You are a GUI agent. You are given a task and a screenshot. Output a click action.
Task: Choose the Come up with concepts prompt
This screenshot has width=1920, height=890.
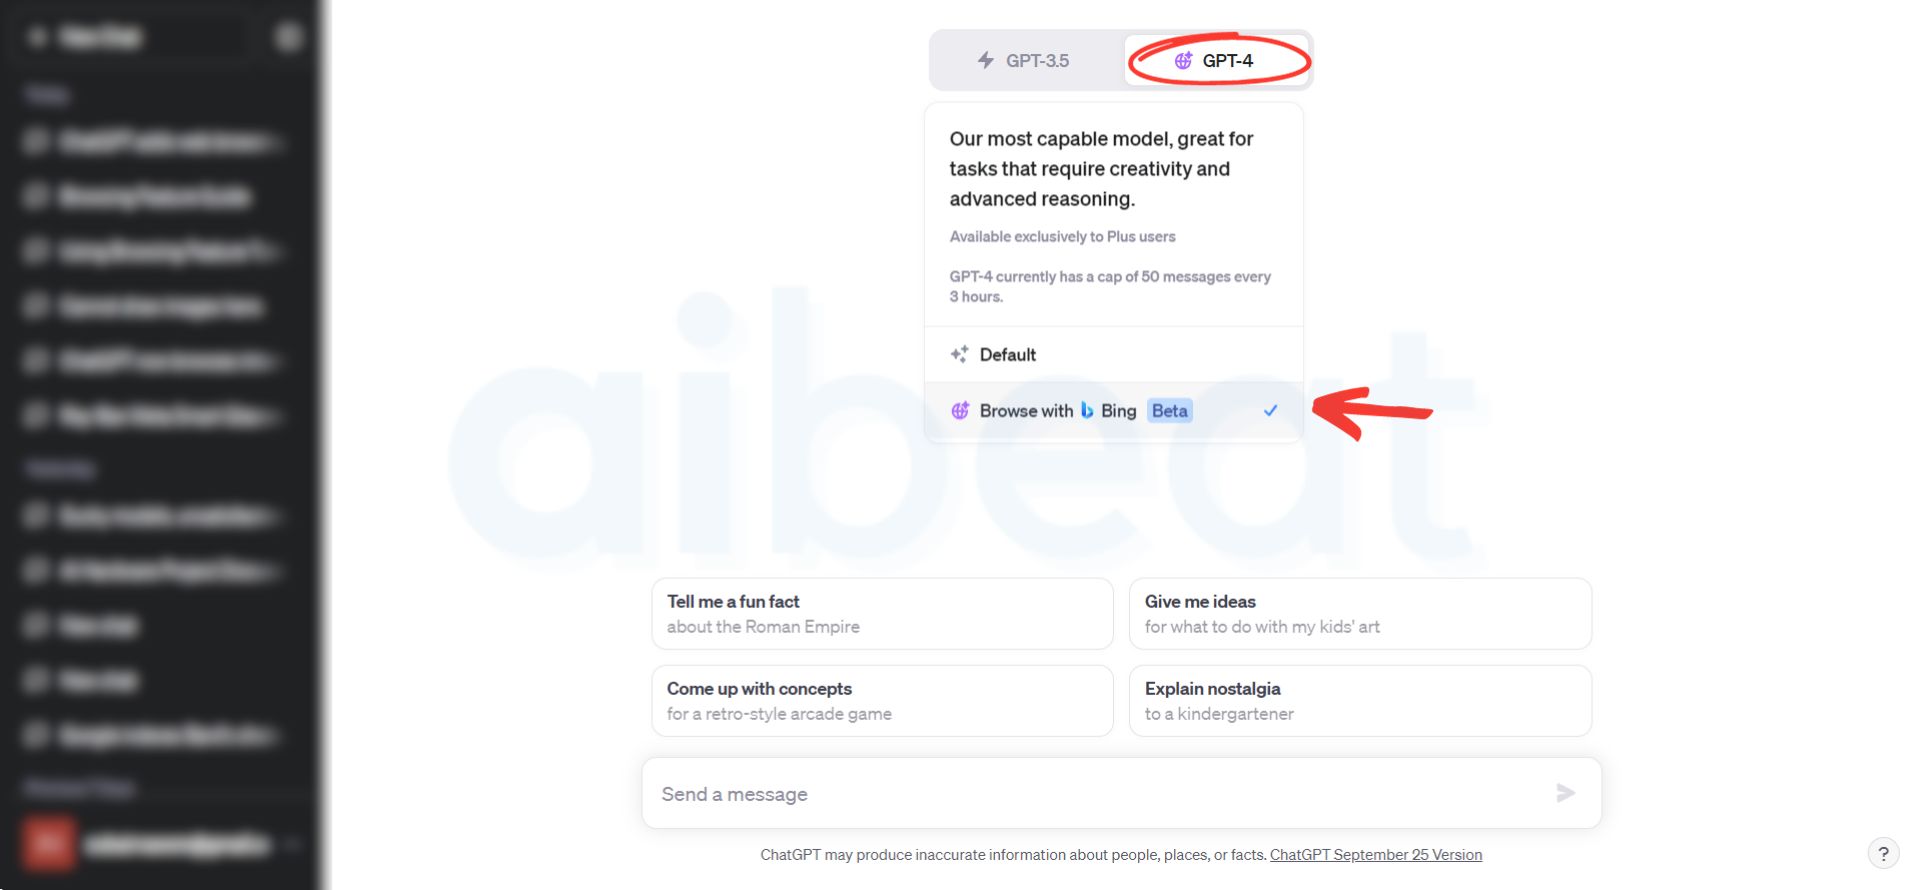point(882,700)
